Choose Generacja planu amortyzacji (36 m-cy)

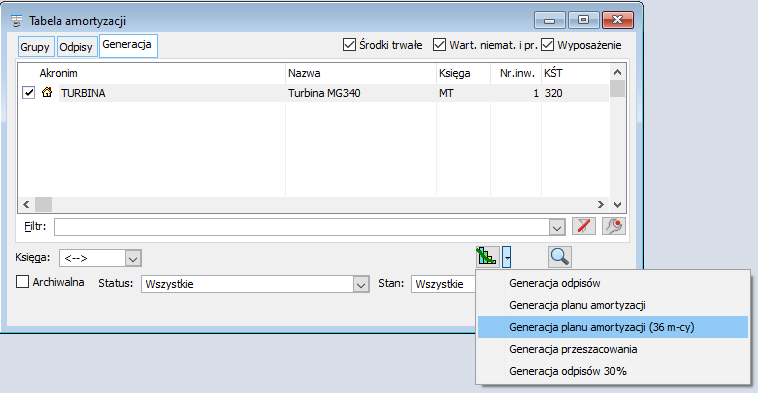point(612,327)
